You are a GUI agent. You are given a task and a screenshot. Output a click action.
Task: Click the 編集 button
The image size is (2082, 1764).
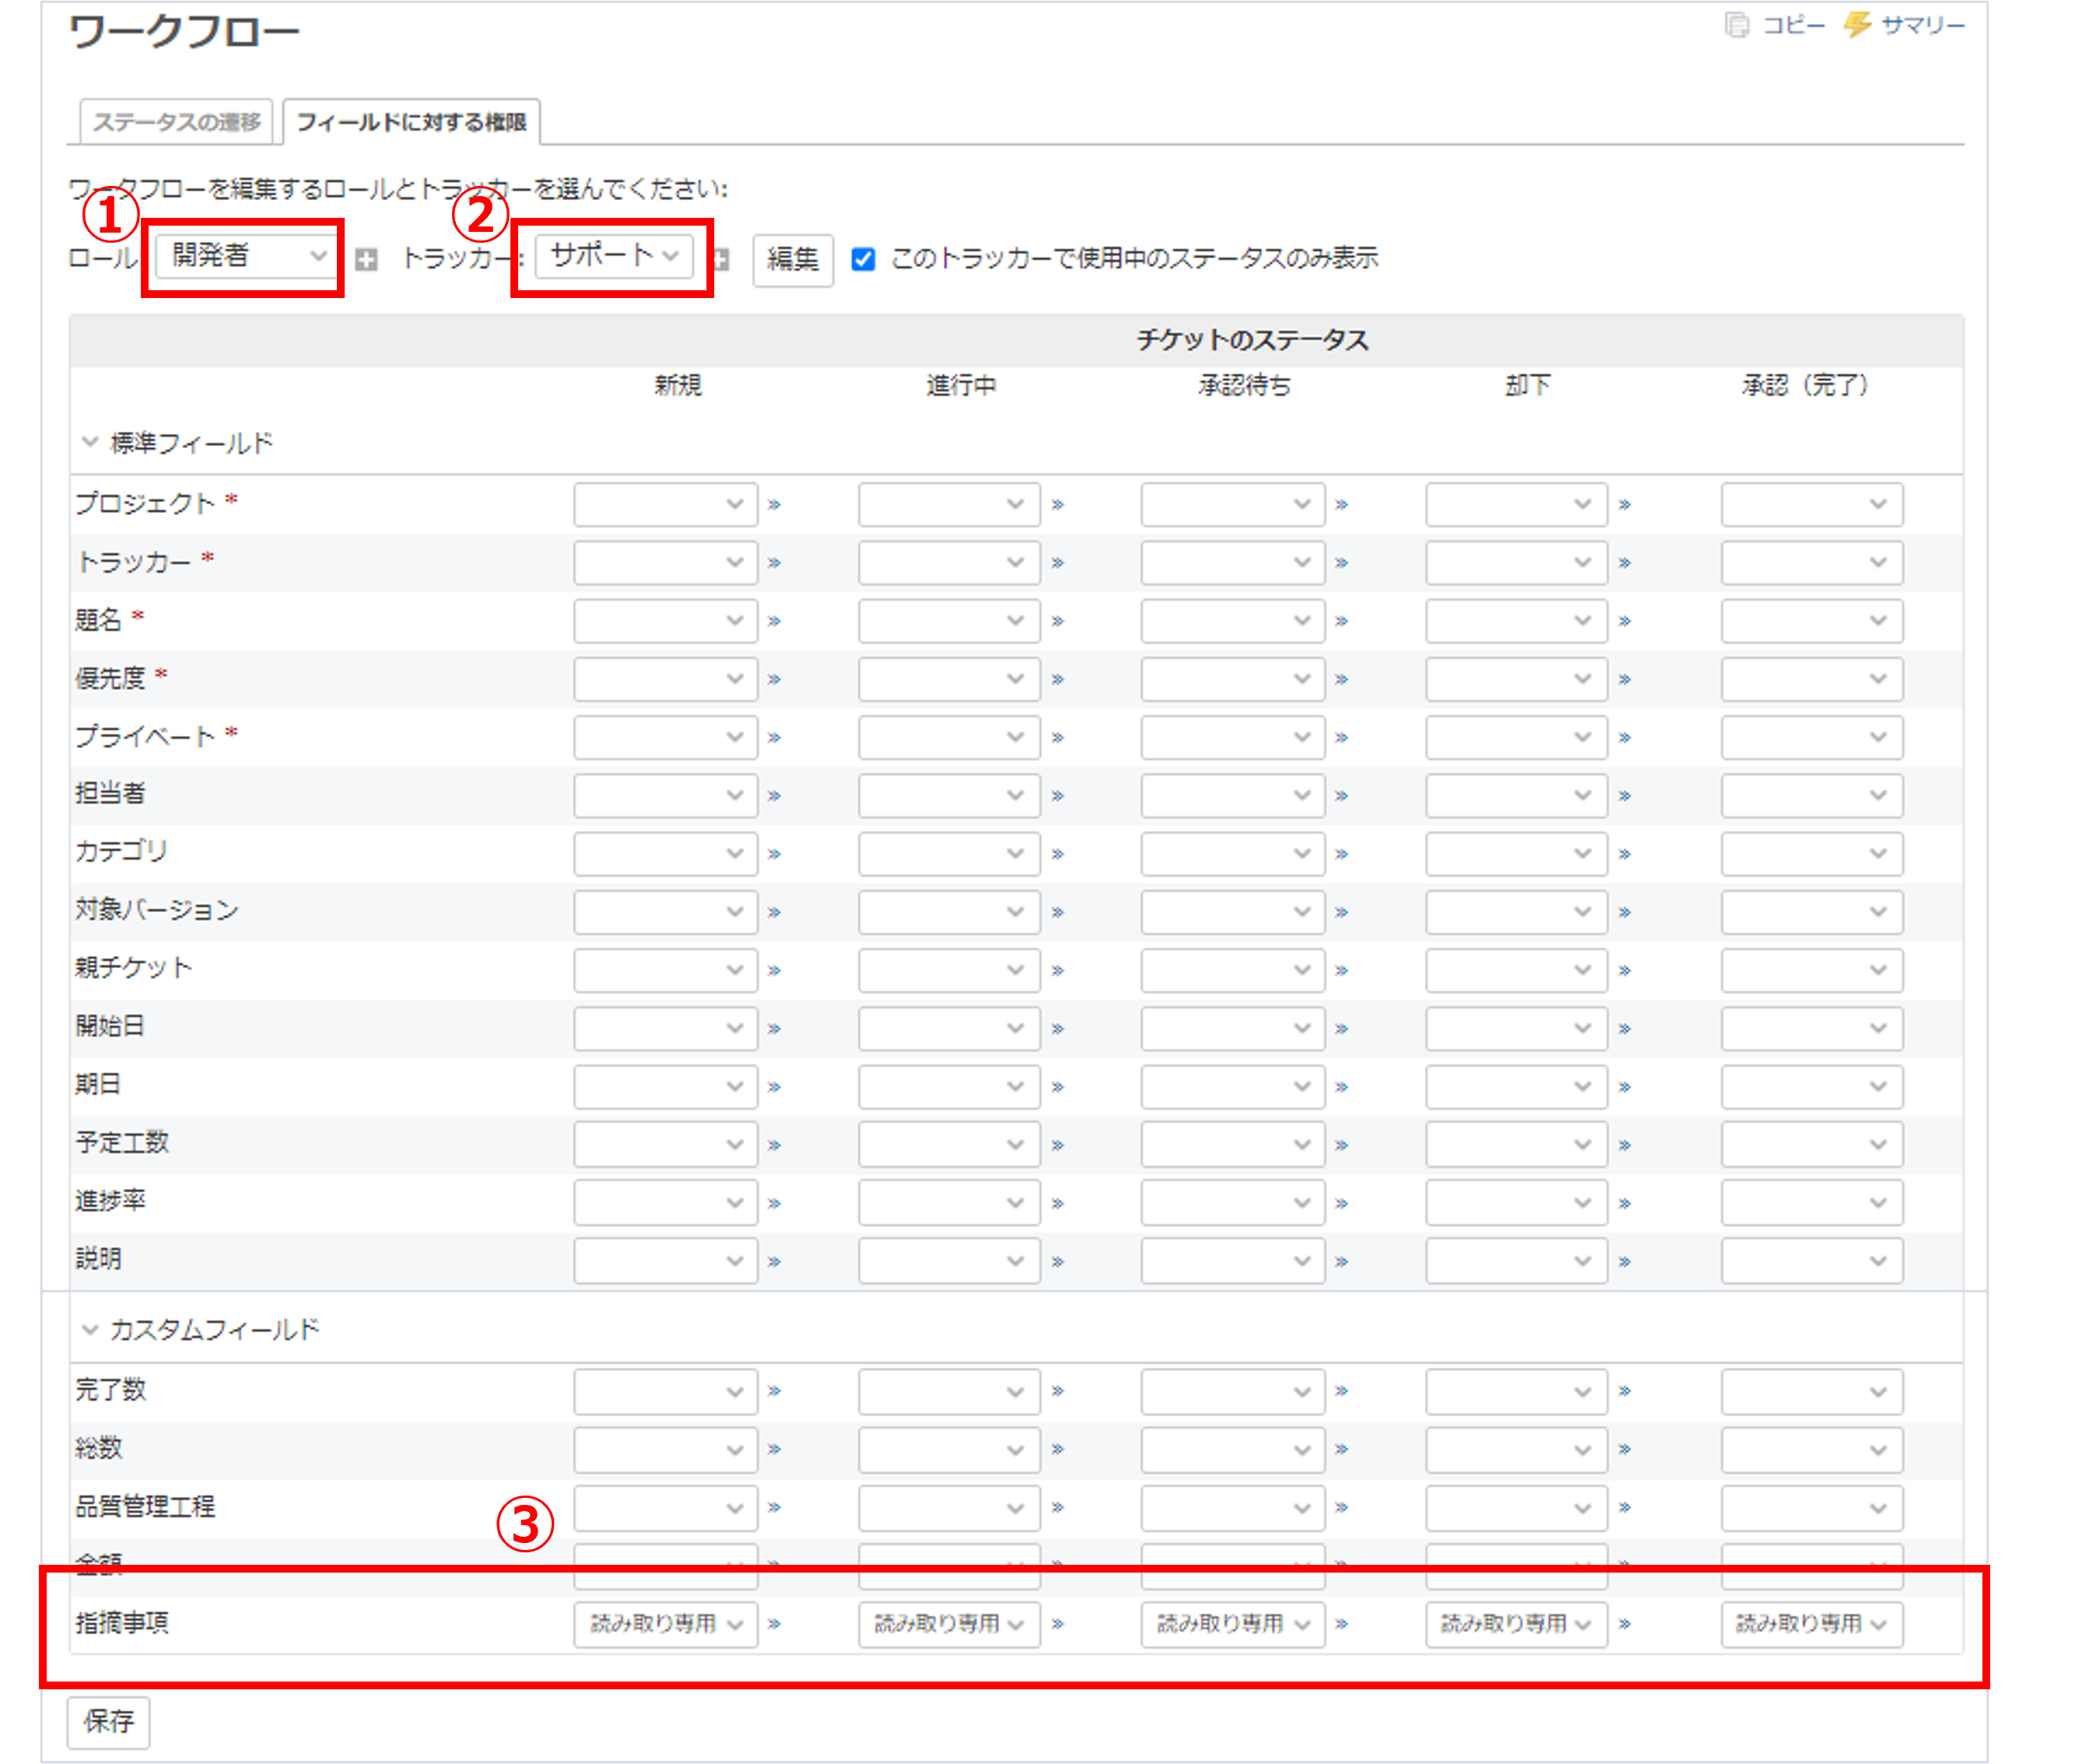[x=792, y=260]
